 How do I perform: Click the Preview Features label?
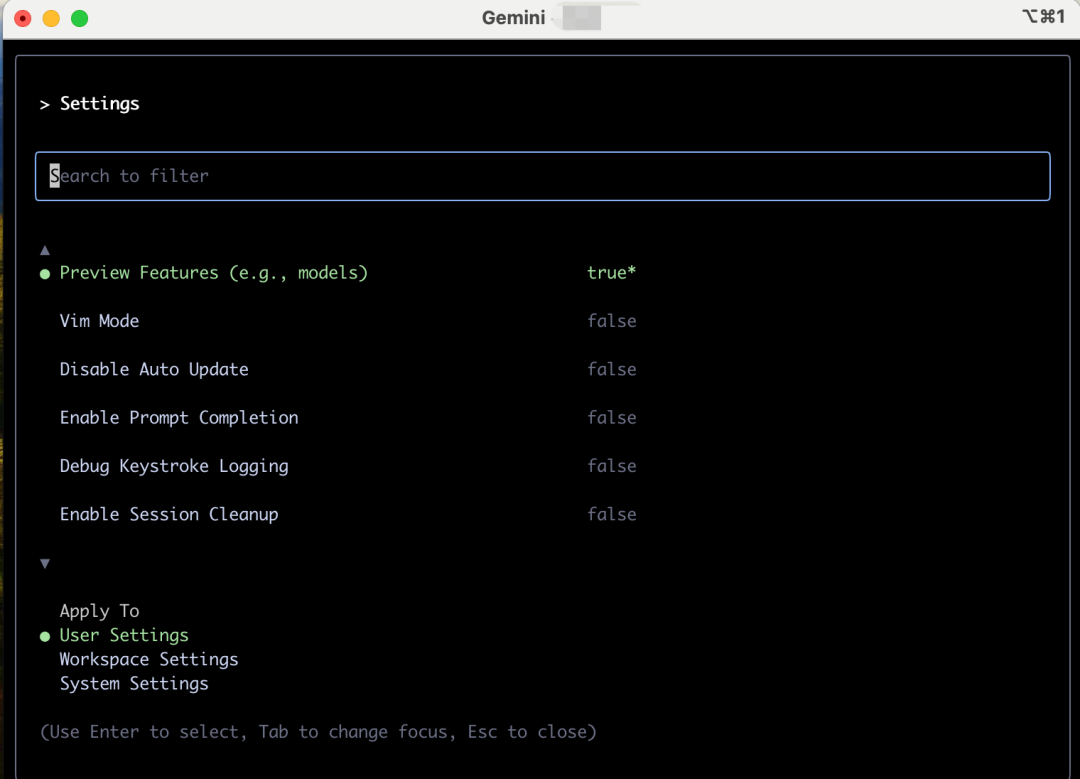[214, 273]
